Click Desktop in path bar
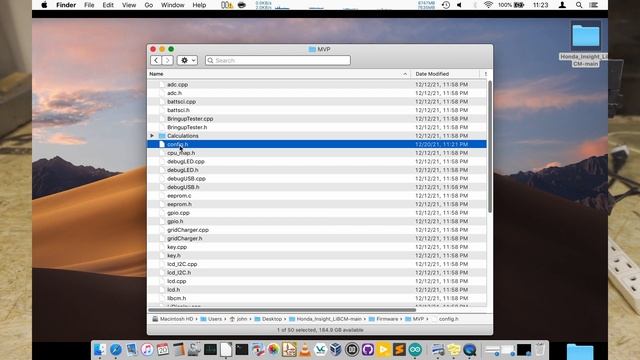The image size is (640, 360). (268, 319)
